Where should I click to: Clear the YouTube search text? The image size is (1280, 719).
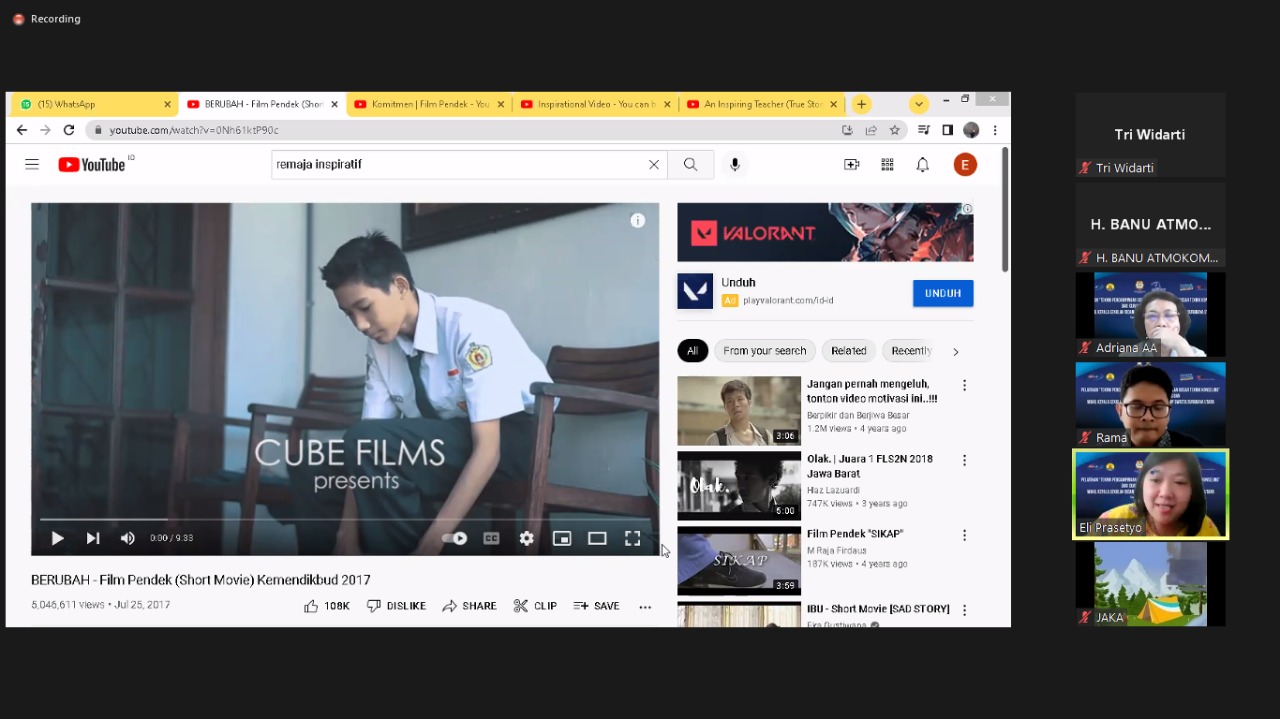(x=654, y=164)
